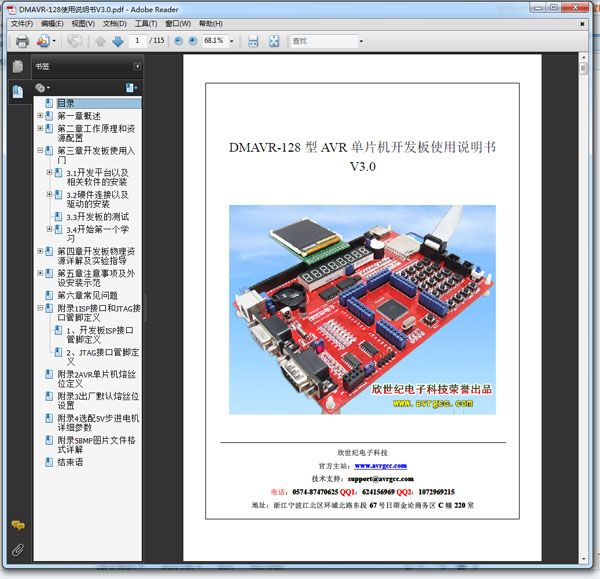This screenshot has width=600, height=579.
Task: Click the Adobe PDF icon in title bar
Action: [x=11, y=9]
